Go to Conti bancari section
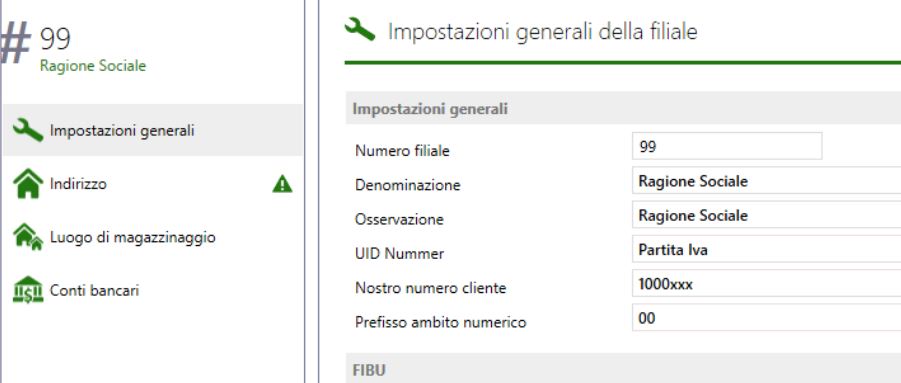The image size is (901, 383). (x=152, y=290)
